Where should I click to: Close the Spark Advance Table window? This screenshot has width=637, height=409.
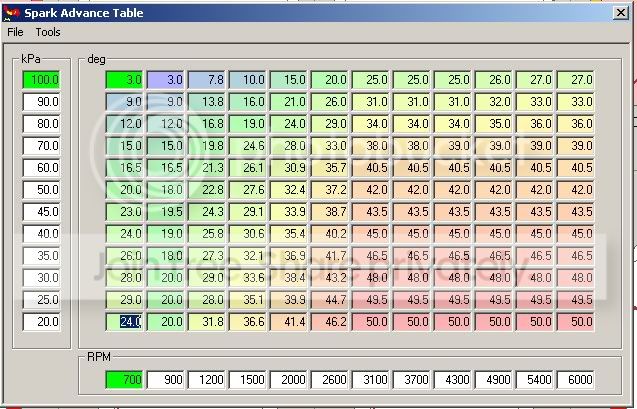pos(621,13)
